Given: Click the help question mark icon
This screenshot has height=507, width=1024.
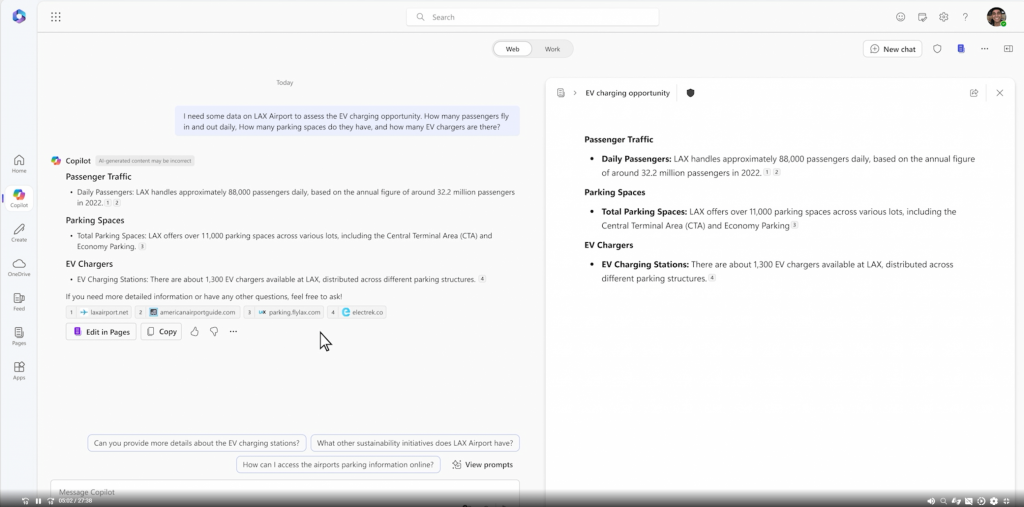Looking at the screenshot, I should [965, 17].
